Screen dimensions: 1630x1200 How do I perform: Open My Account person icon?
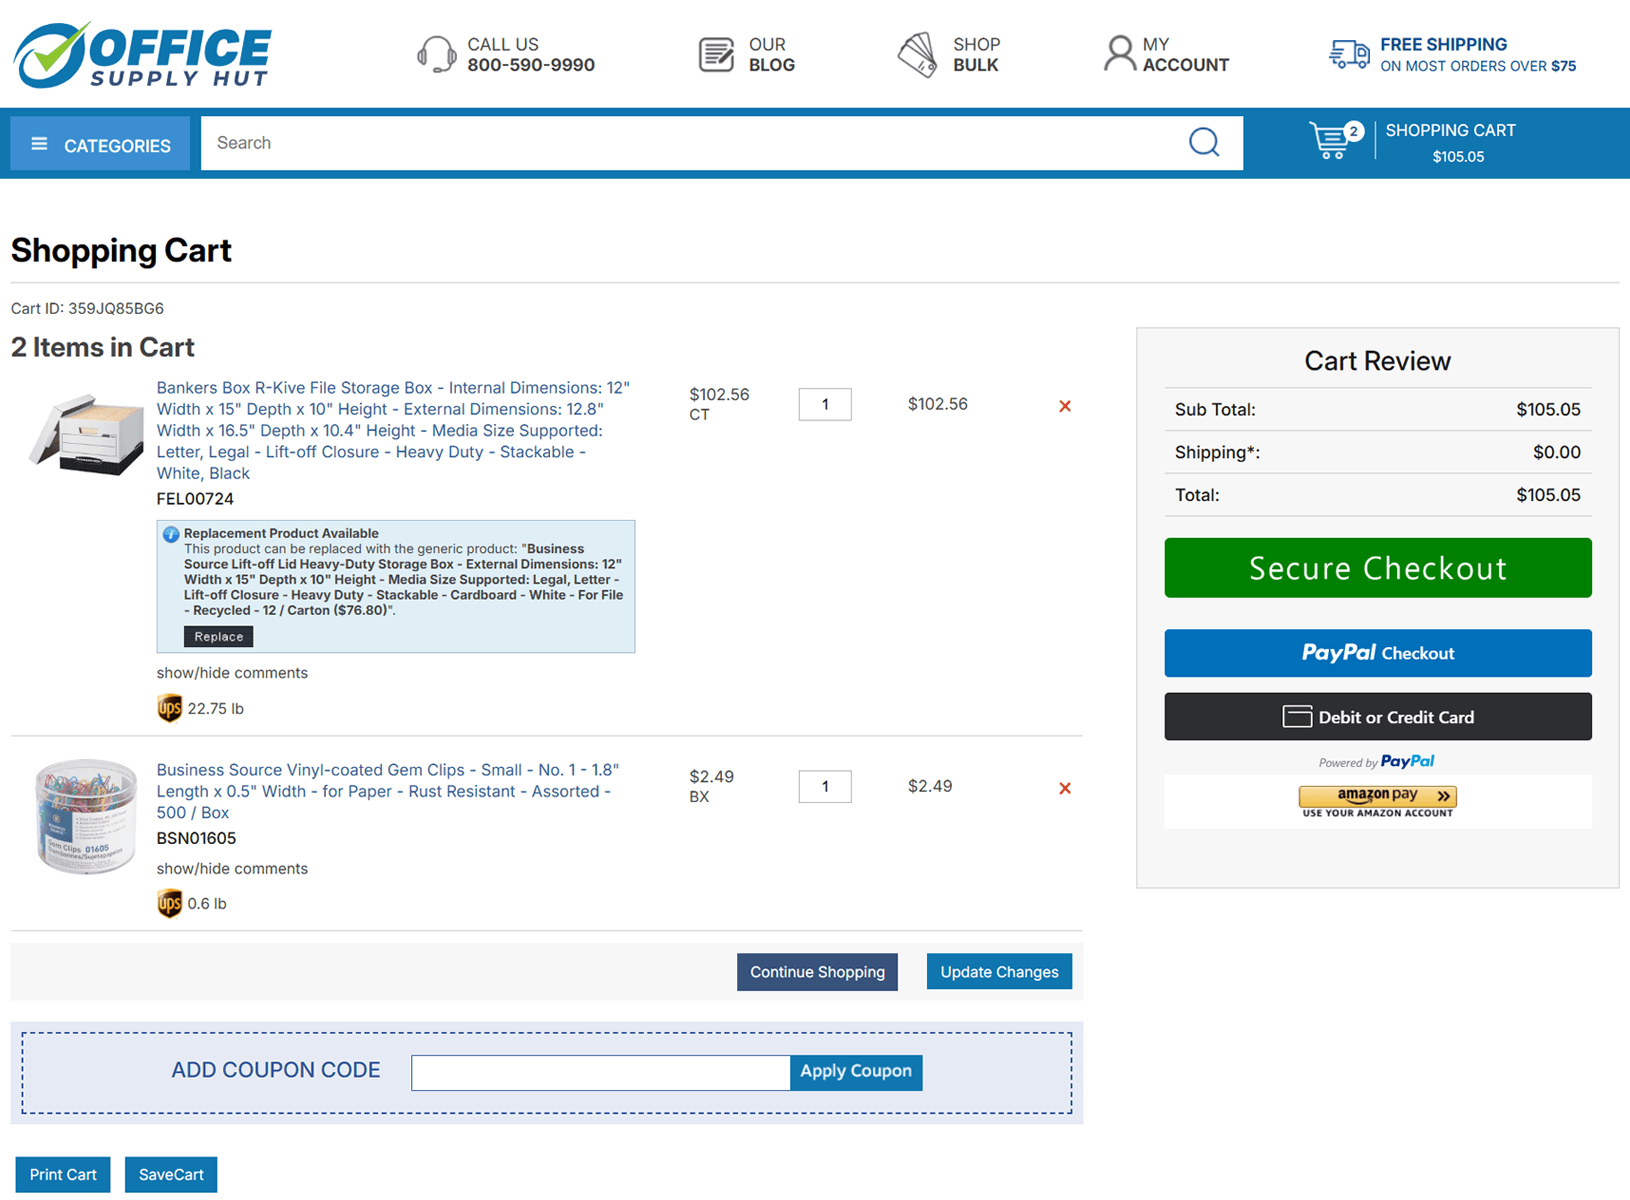click(x=1119, y=54)
